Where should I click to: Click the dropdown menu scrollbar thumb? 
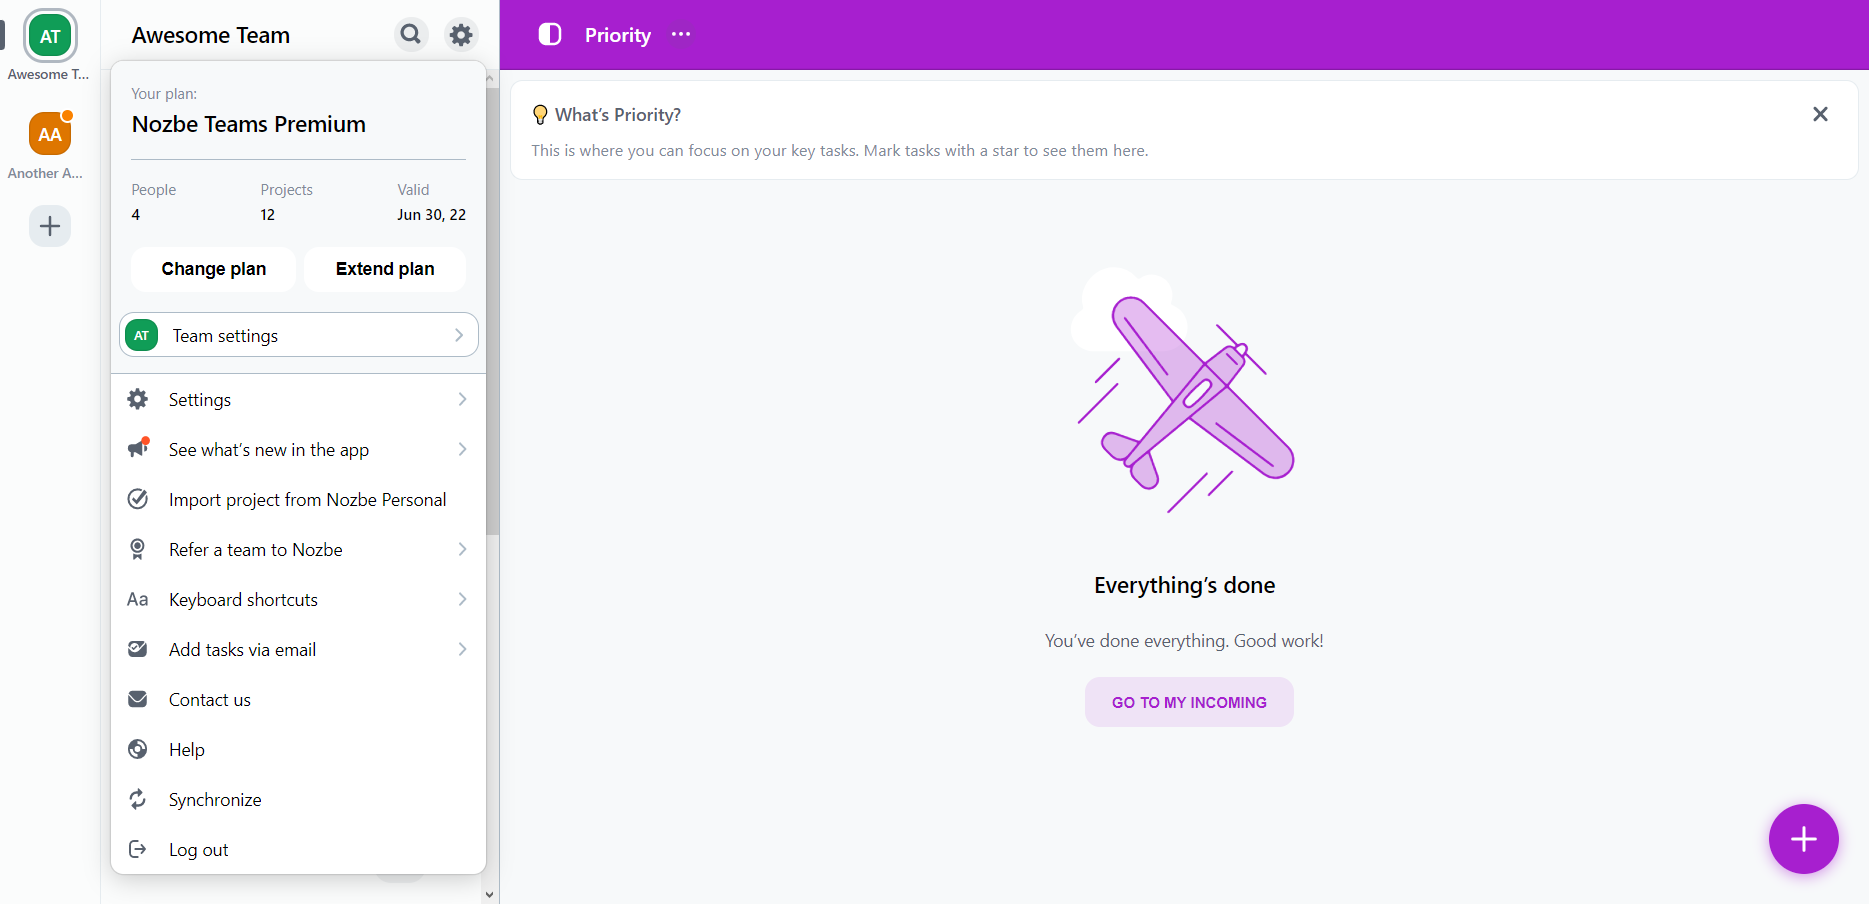[x=492, y=310]
